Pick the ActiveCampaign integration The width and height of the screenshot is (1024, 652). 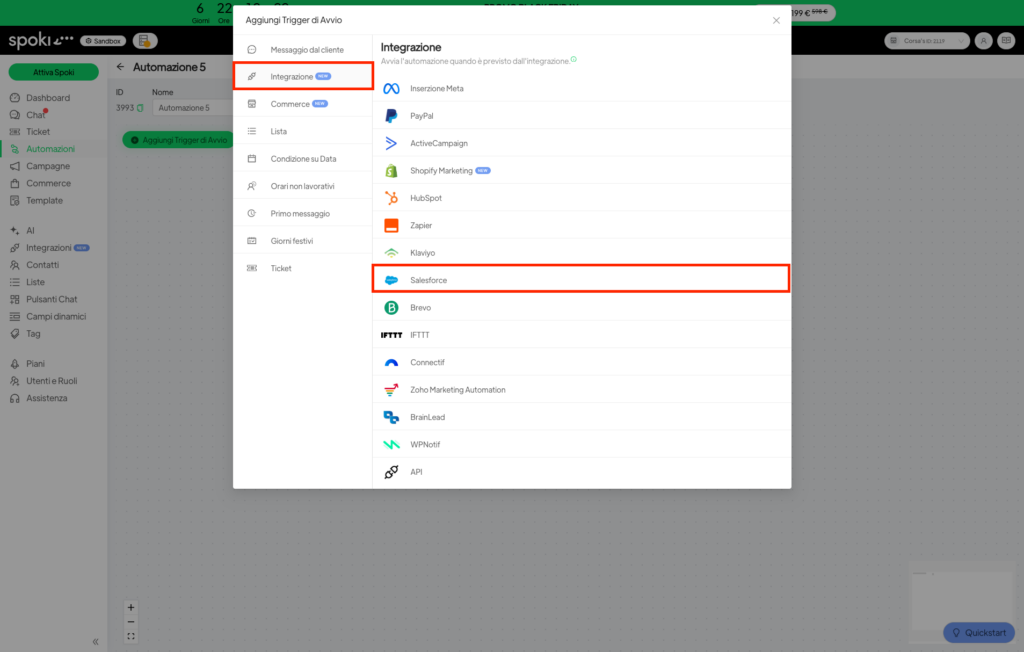(x=438, y=143)
